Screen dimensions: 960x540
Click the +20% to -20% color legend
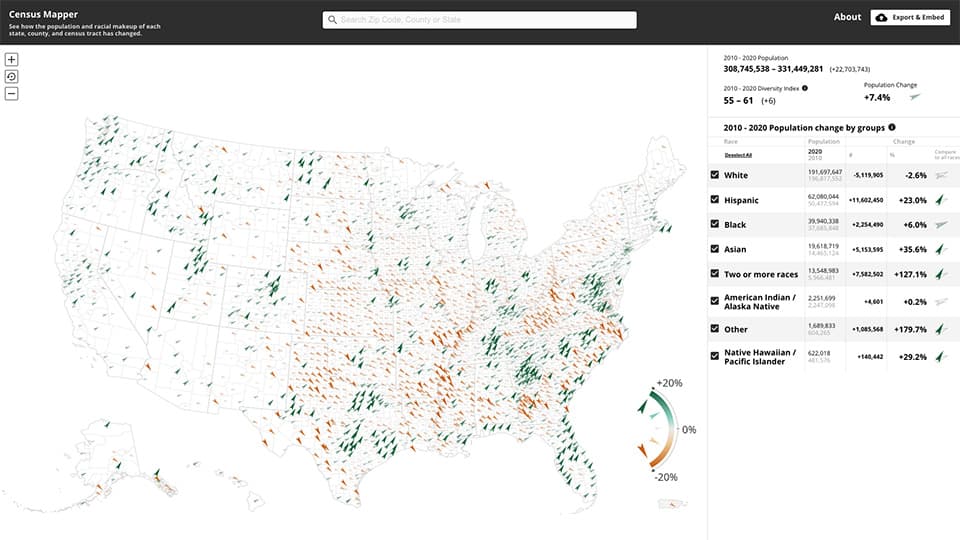tap(659, 430)
